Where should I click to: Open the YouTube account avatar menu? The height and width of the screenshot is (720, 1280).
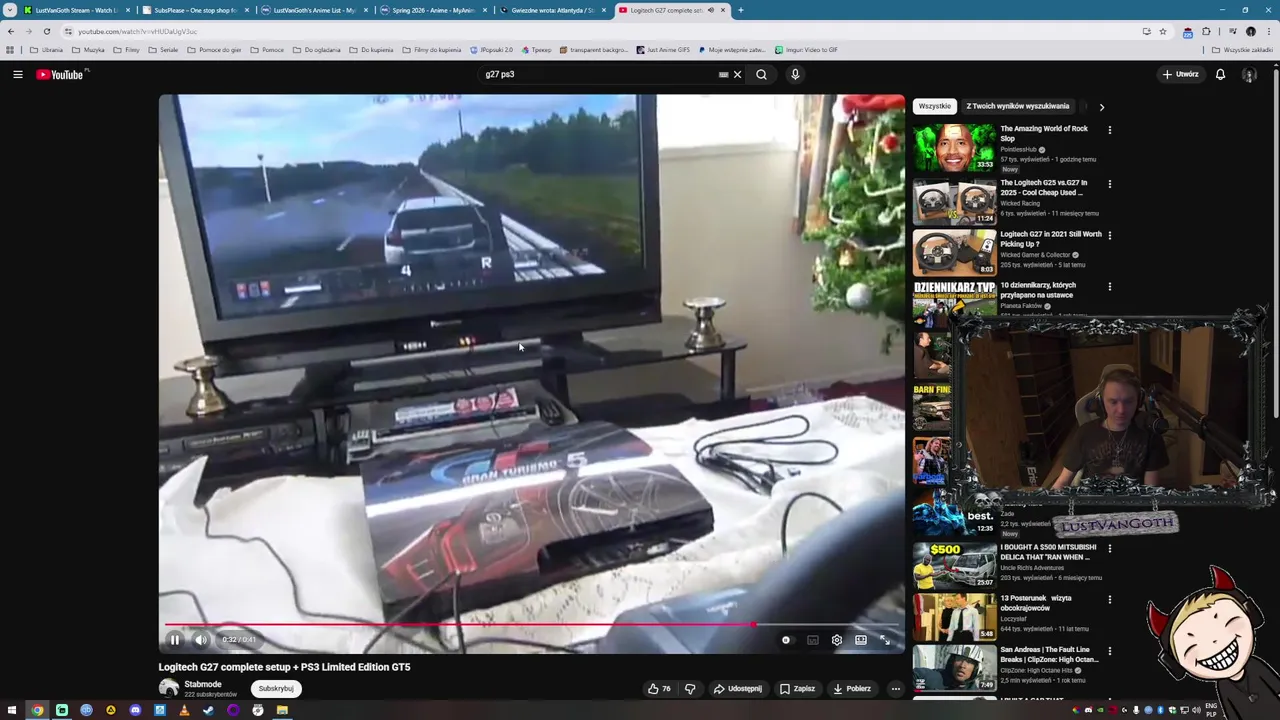click(x=1249, y=74)
